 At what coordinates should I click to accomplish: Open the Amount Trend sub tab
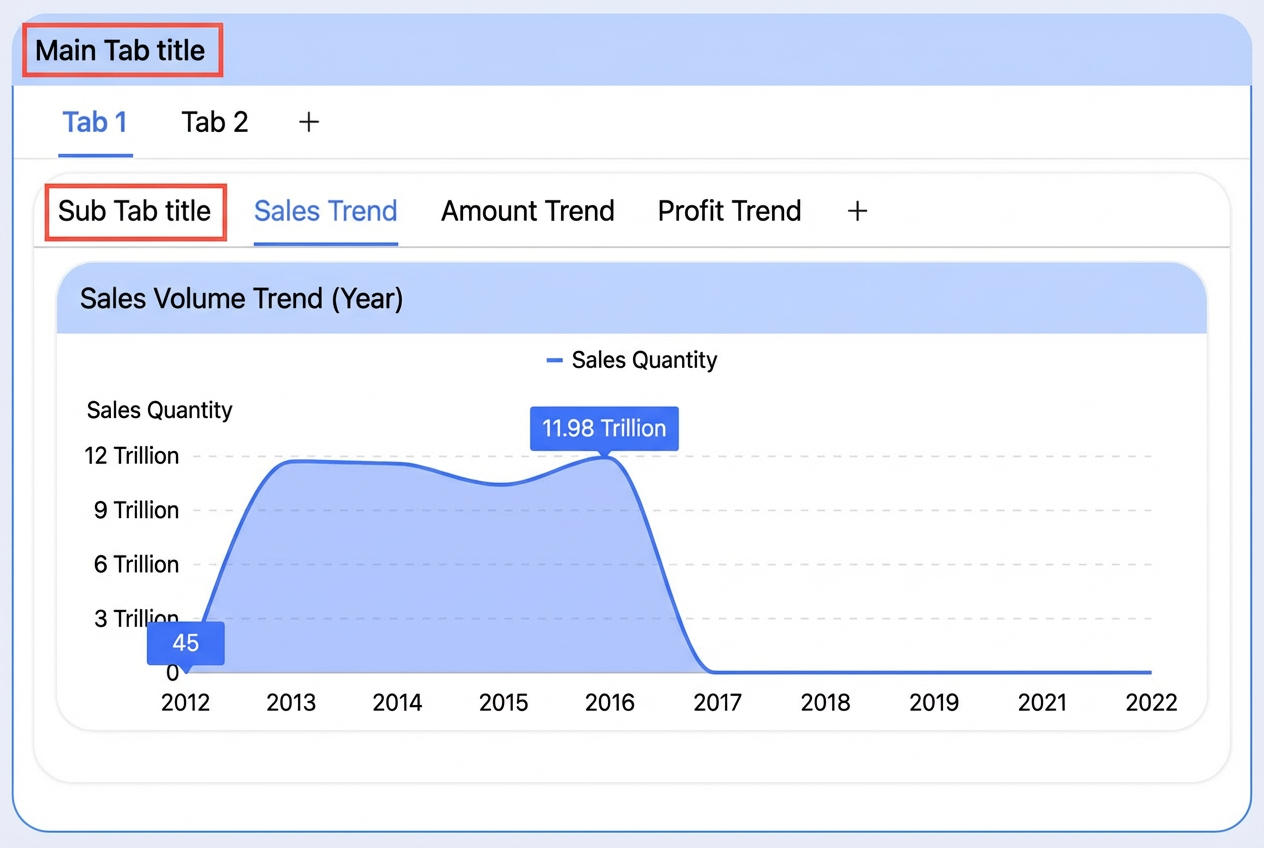[528, 211]
